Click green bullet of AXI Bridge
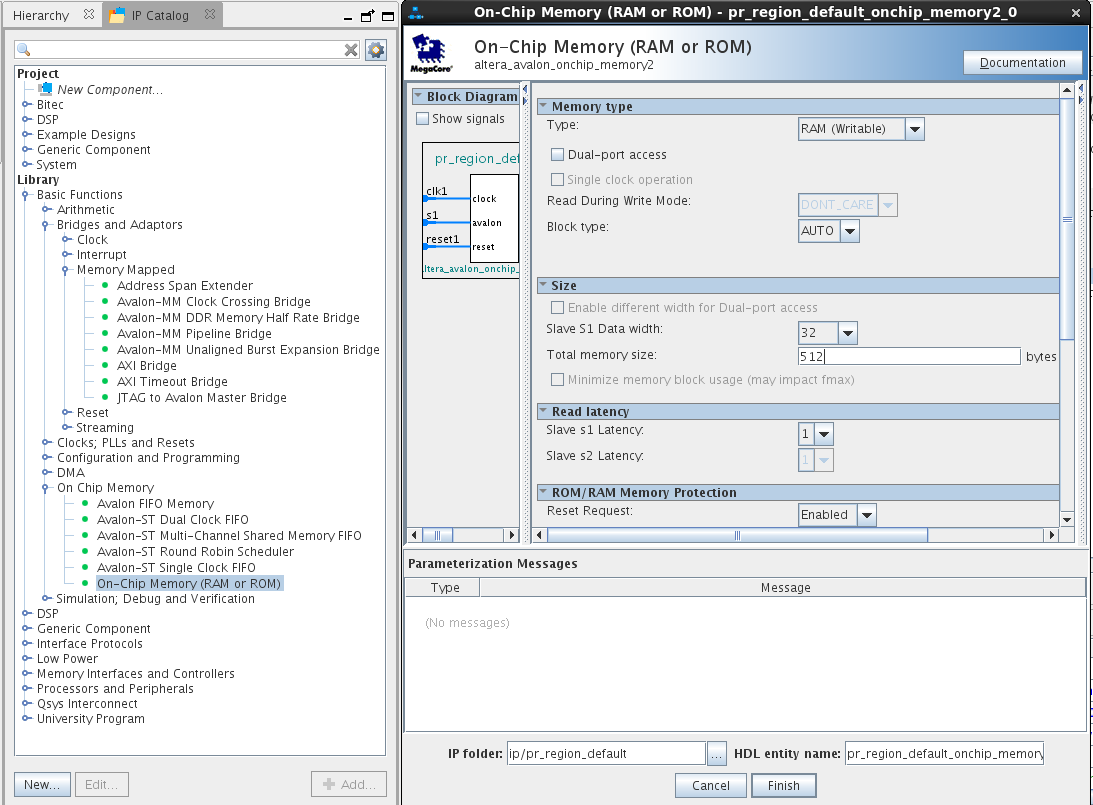Viewport: 1093px width, 805px height. click(x=105, y=365)
